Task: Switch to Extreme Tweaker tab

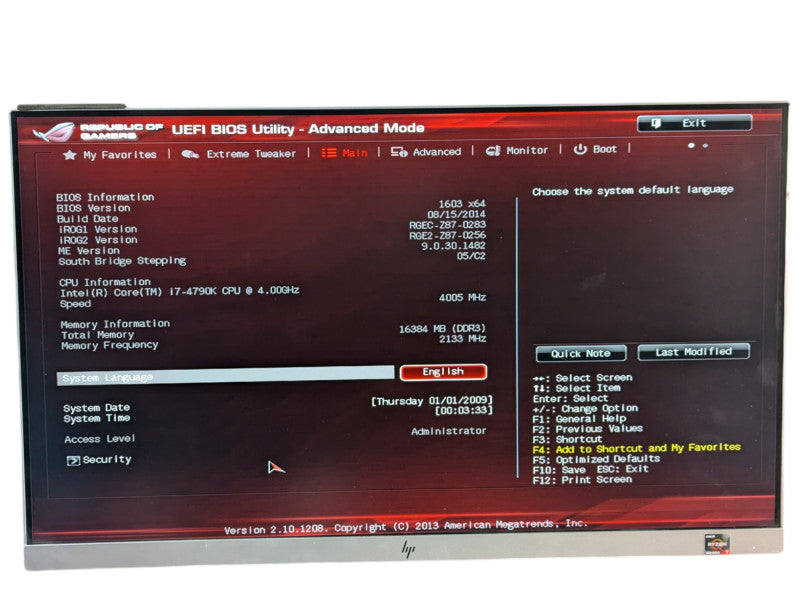Action: (x=239, y=154)
